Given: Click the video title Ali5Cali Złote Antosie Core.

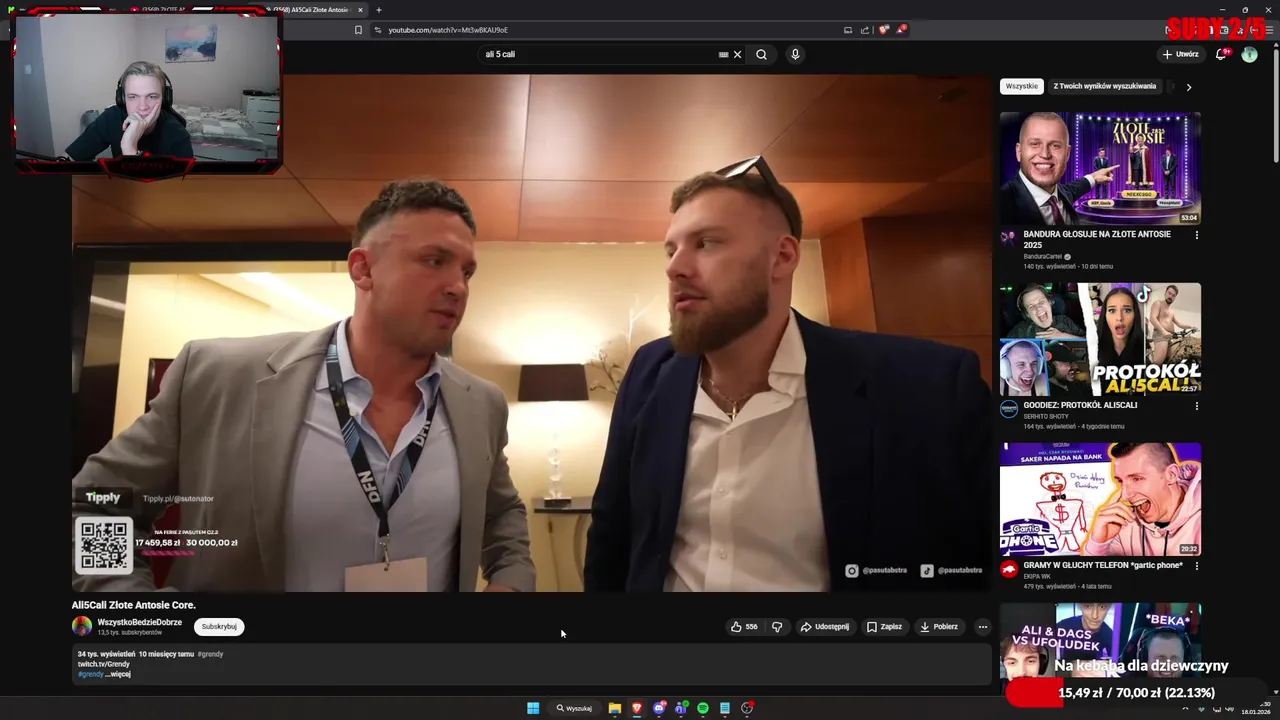Looking at the screenshot, I should coord(133,605).
